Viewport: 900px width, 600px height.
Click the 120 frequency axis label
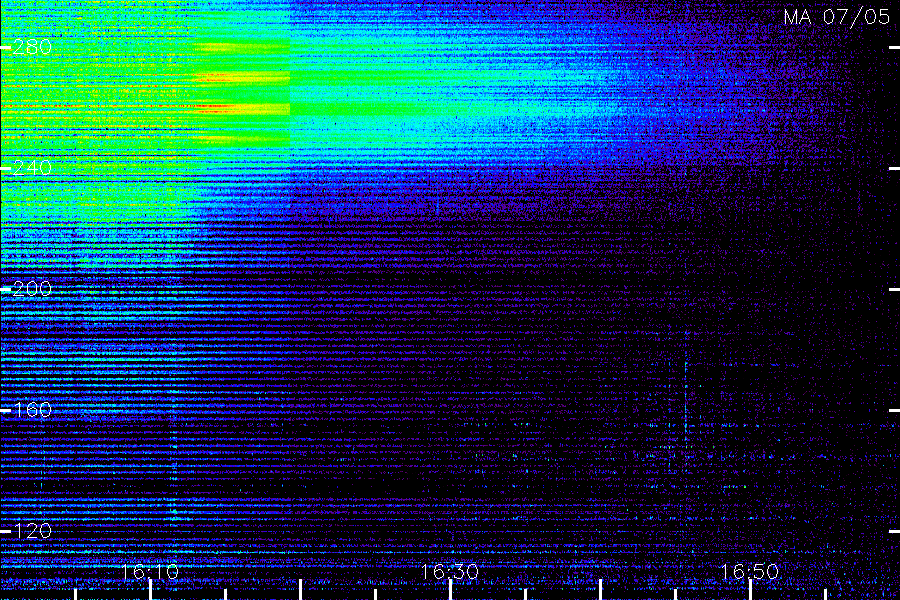(32, 531)
